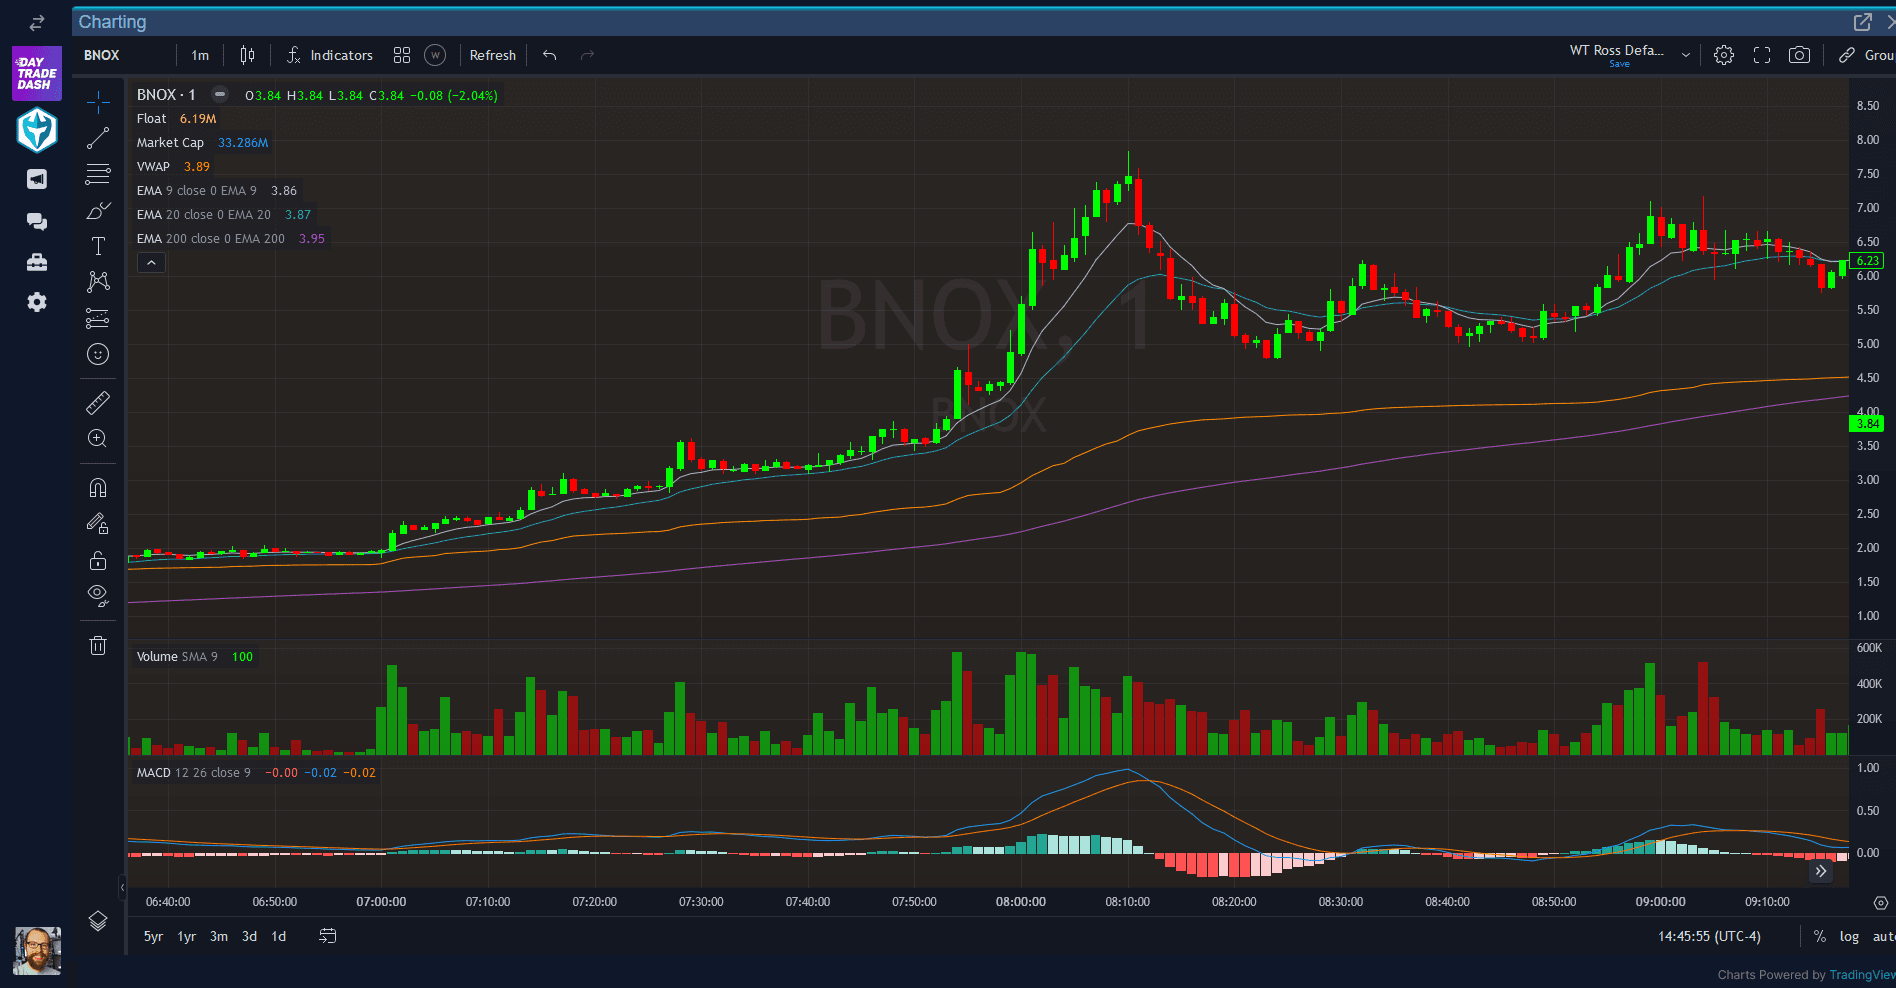This screenshot has height=988, width=1896.
Task: Undo the last chart action
Action: click(549, 55)
